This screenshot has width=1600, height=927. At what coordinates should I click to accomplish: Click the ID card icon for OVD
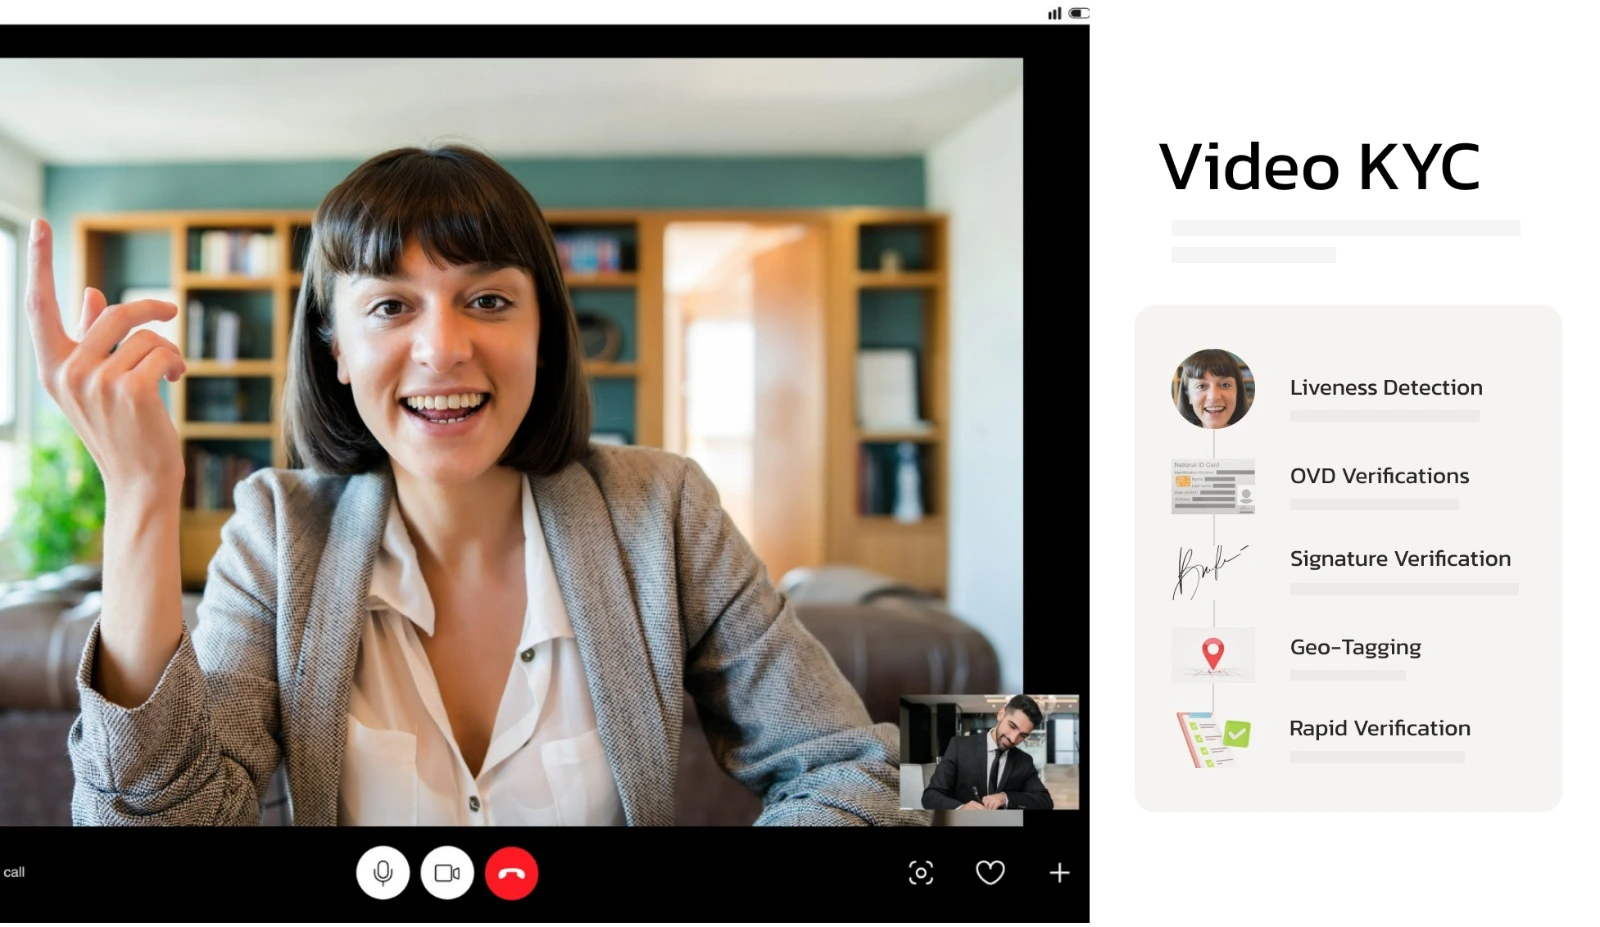point(1212,486)
